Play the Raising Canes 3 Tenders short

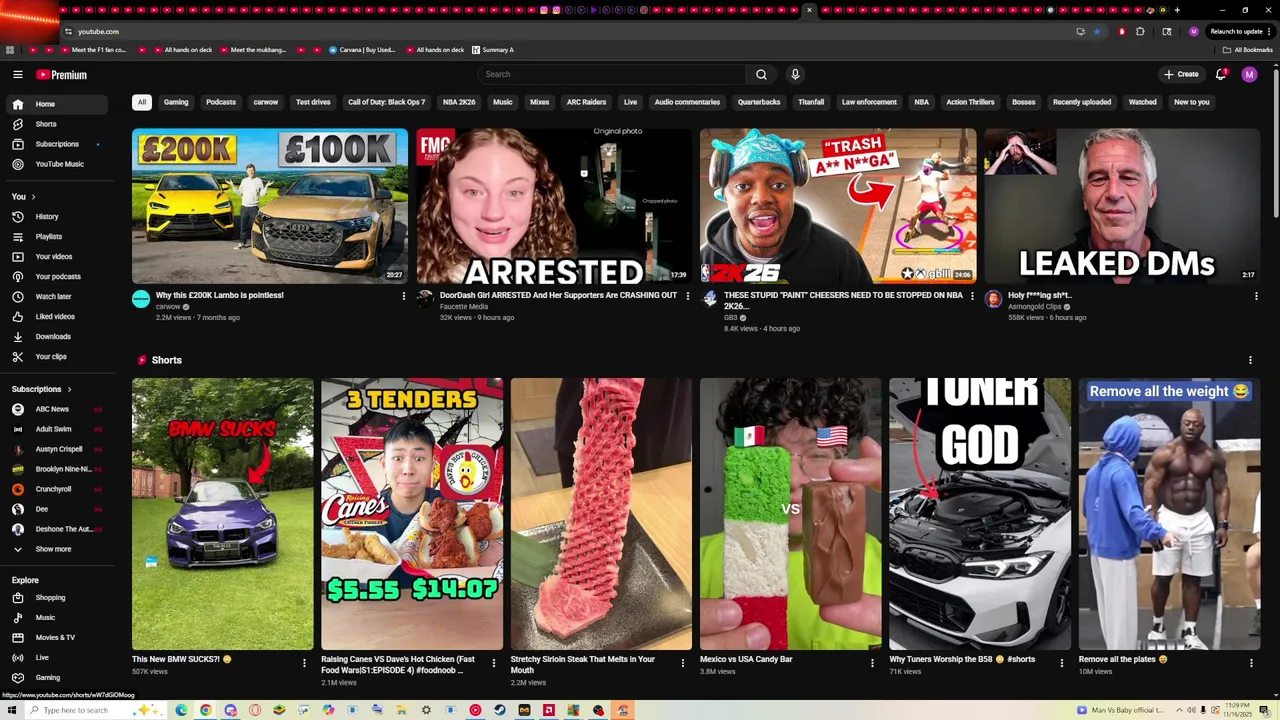click(412, 514)
